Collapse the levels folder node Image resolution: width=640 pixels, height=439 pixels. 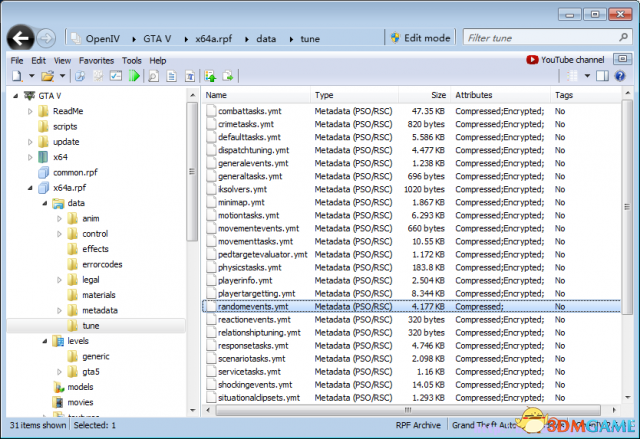point(44,341)
